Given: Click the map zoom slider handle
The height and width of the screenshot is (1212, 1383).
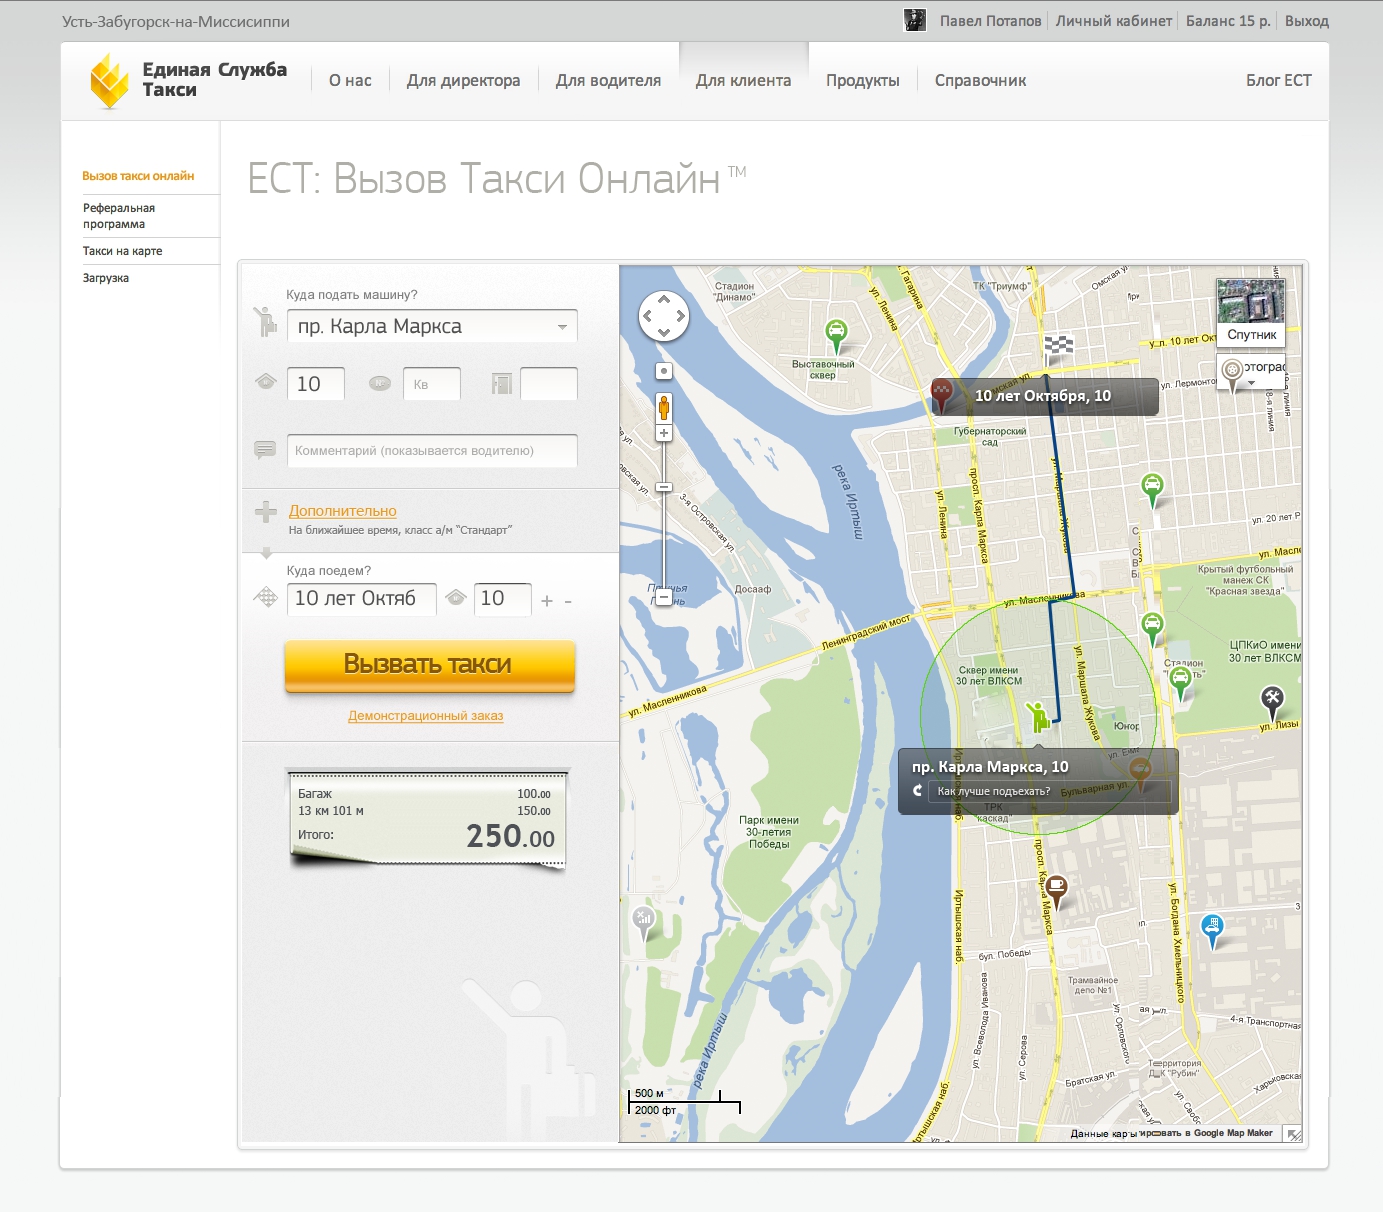Looking at the screenshot, I should [x=663, y=487].
